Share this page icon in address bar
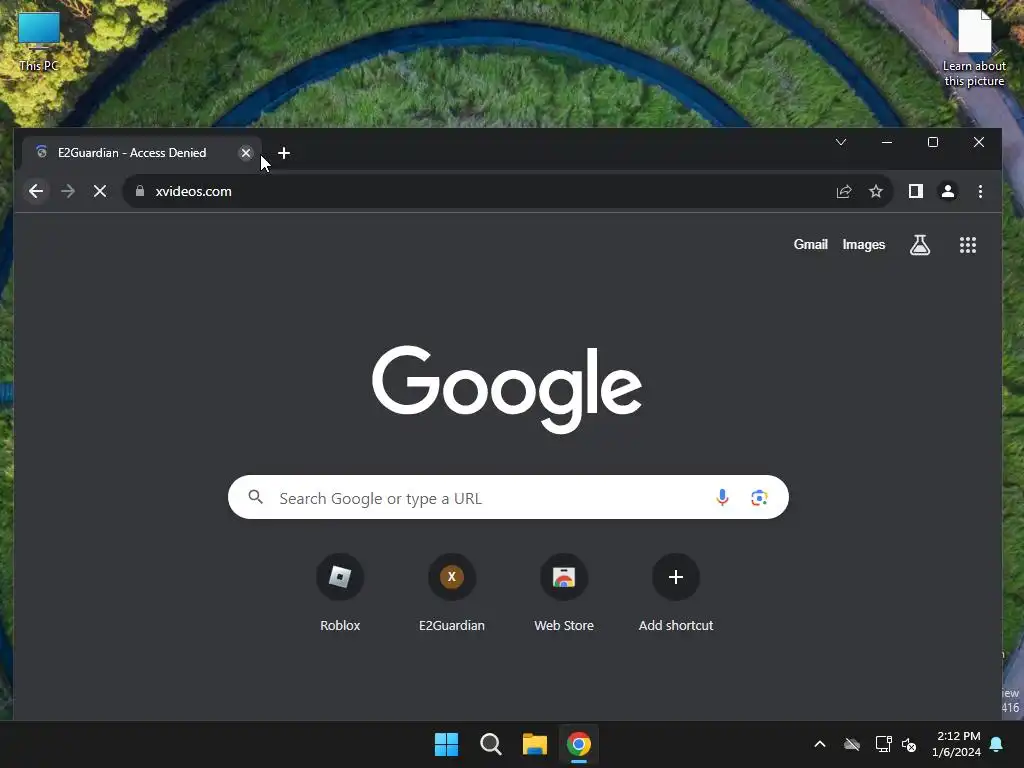Screen dimensions: 1024x768 844,191
